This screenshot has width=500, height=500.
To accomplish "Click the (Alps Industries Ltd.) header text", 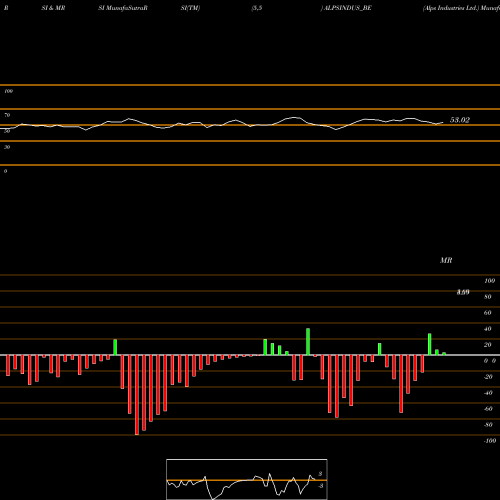I will click(x=451, y=8).
